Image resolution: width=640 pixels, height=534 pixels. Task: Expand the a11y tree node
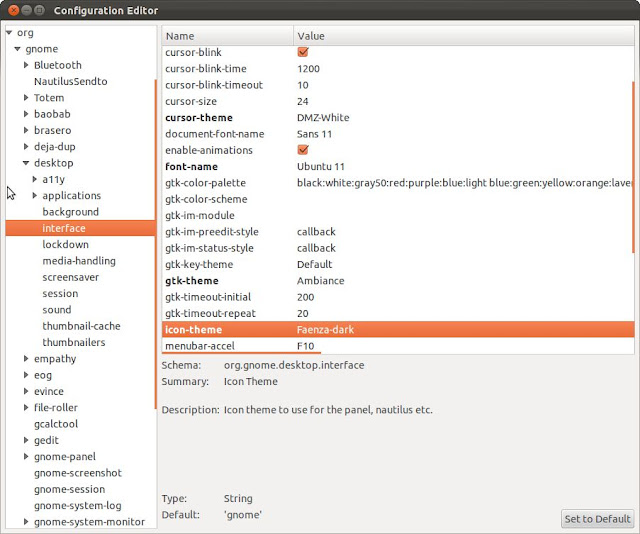(34, 179)
